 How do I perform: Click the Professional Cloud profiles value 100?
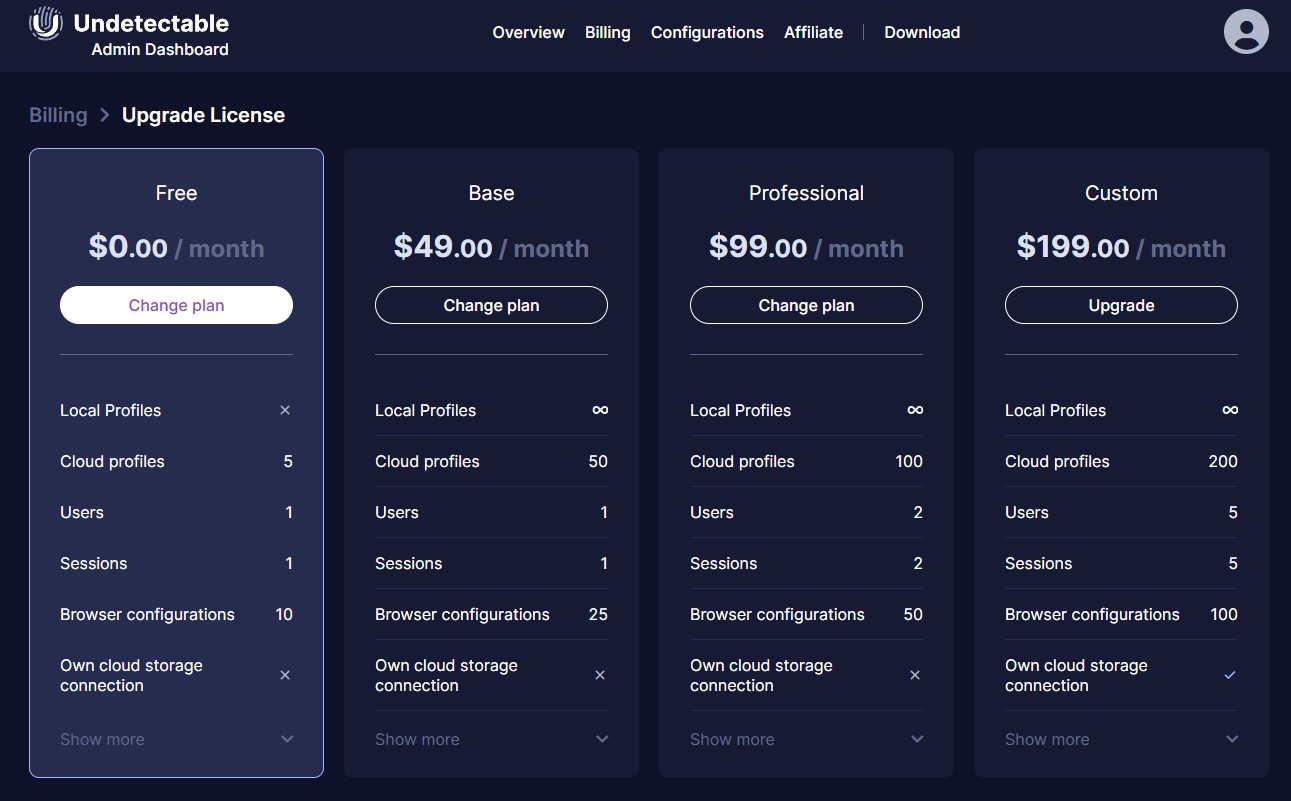909,461
